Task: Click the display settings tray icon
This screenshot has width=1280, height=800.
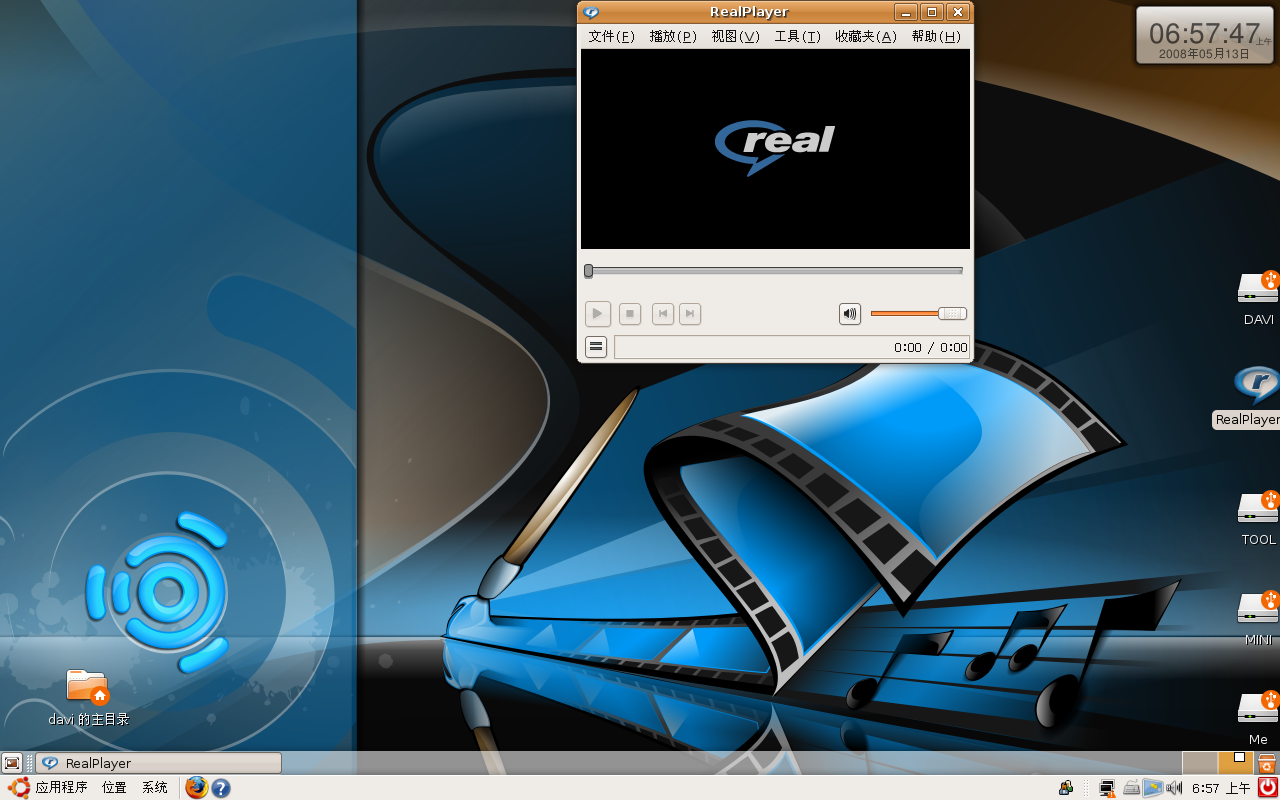Action: (x=1153, y=788)
